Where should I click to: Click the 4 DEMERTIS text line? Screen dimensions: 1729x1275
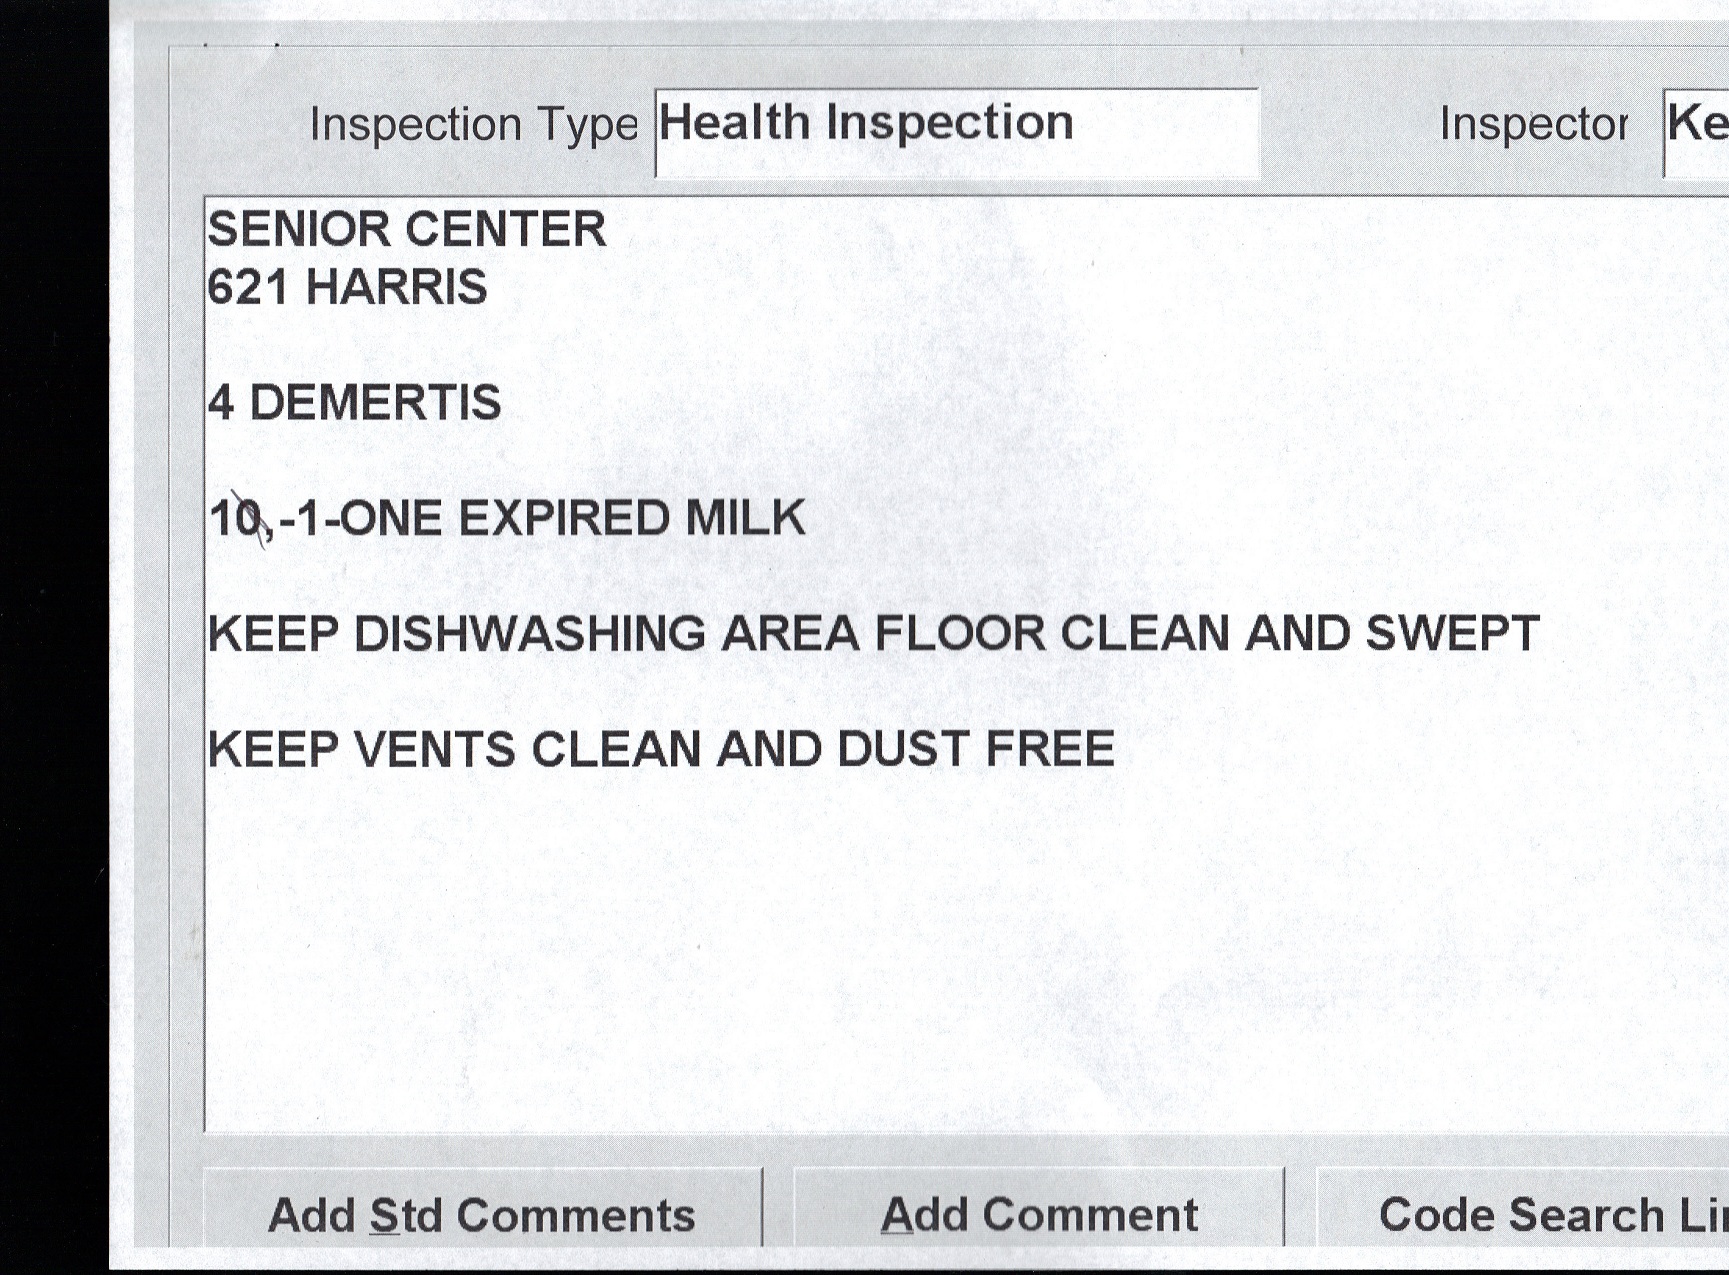click(354, 403)
